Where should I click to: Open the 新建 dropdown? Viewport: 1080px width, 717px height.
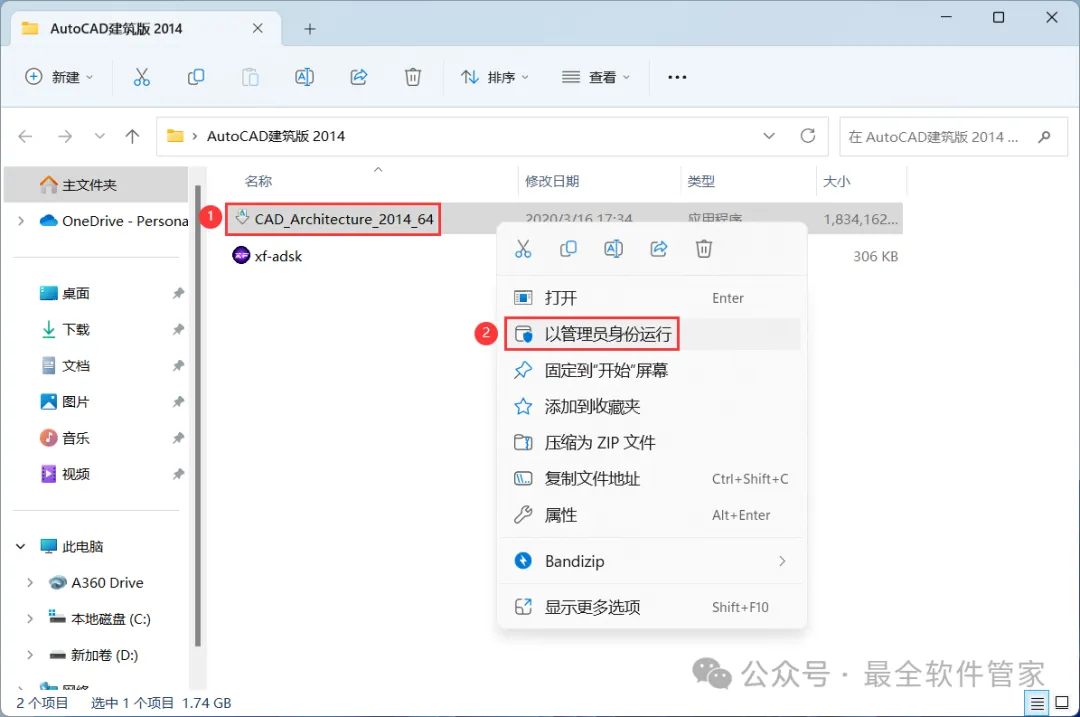59,77
